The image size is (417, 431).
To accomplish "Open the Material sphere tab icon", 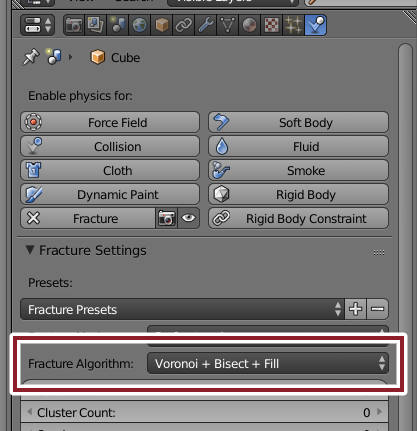I will (249, 25).
